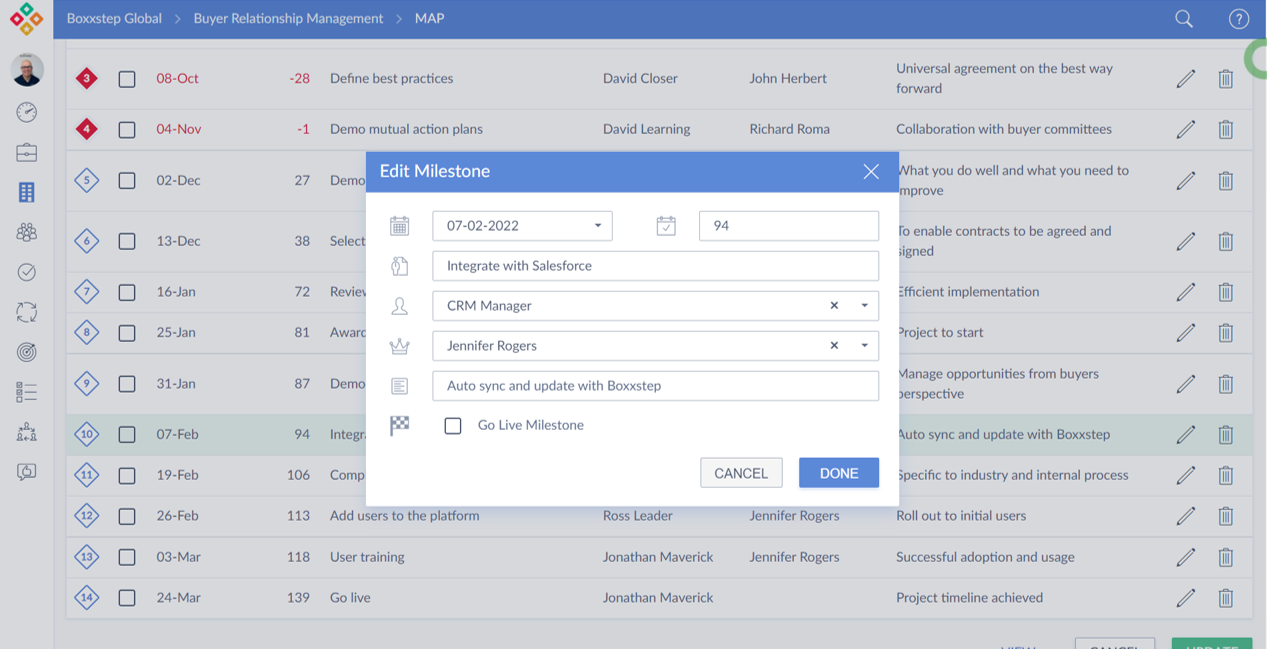Open the dashboard gauge icon in sidebar
The image size is (1267, 649).
(x=27, y=112)
